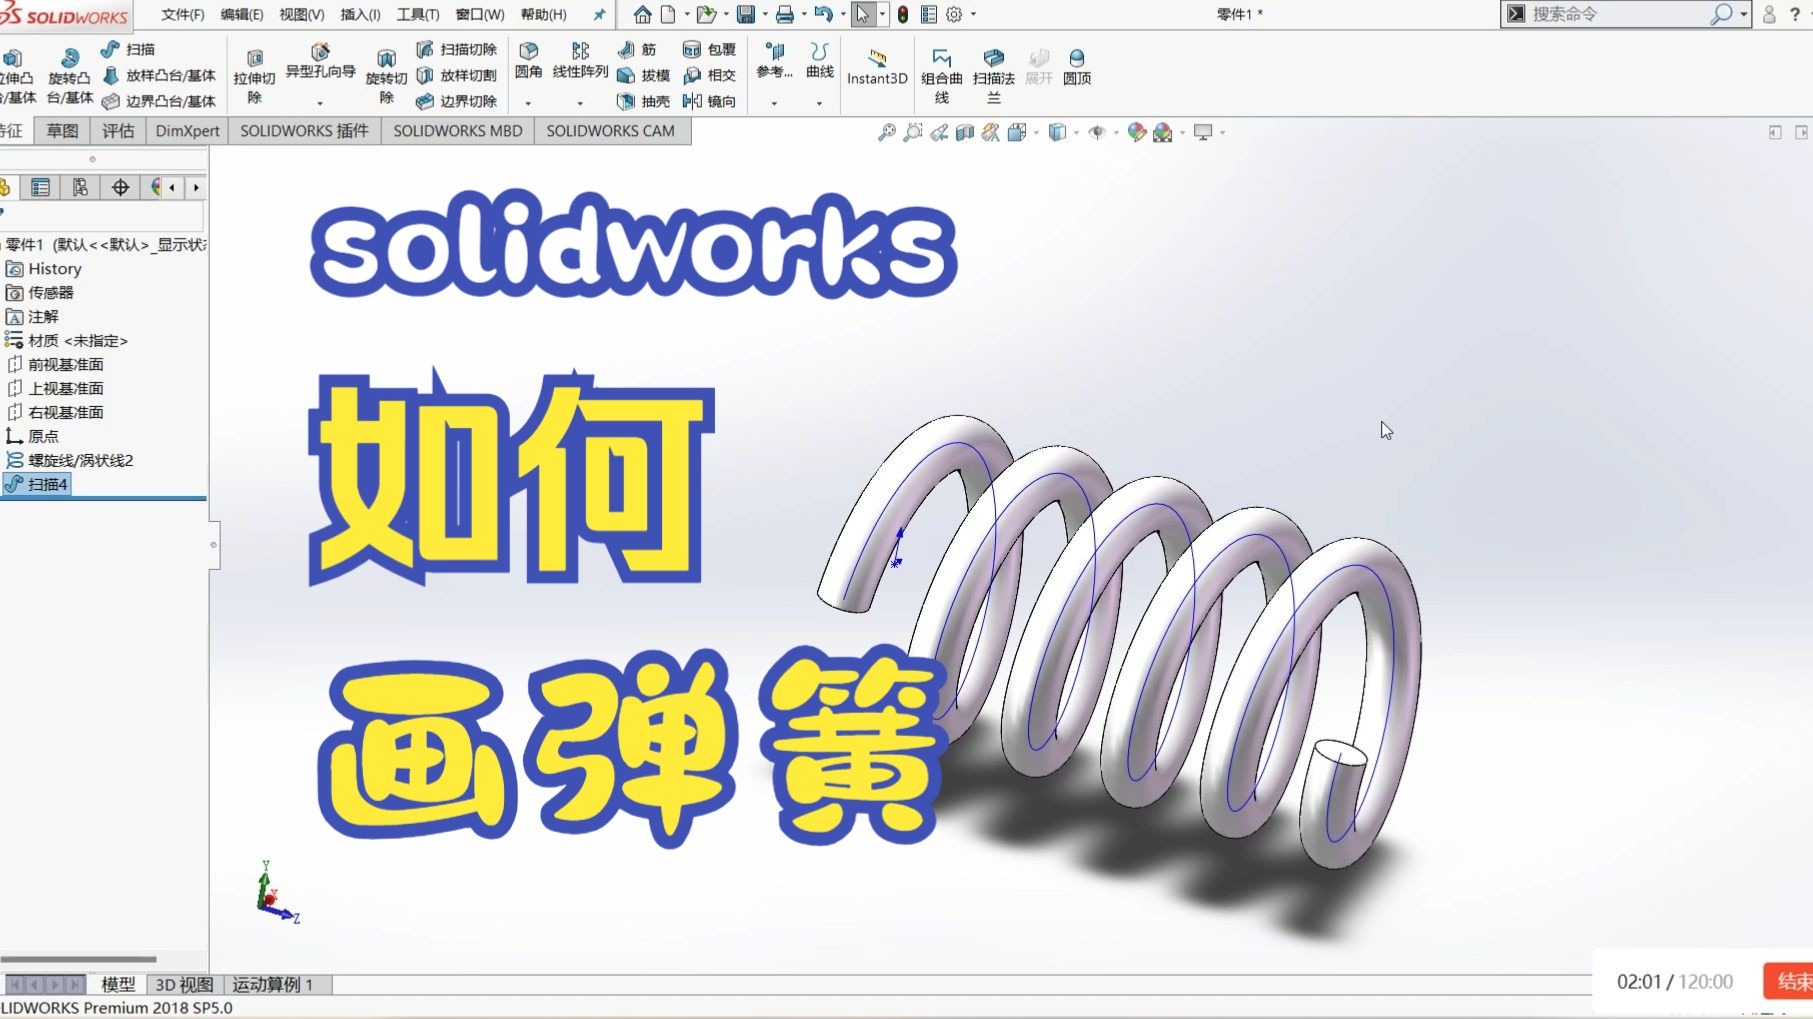Choose the Loft cut (放样切割) tool

tap(456, 75)
